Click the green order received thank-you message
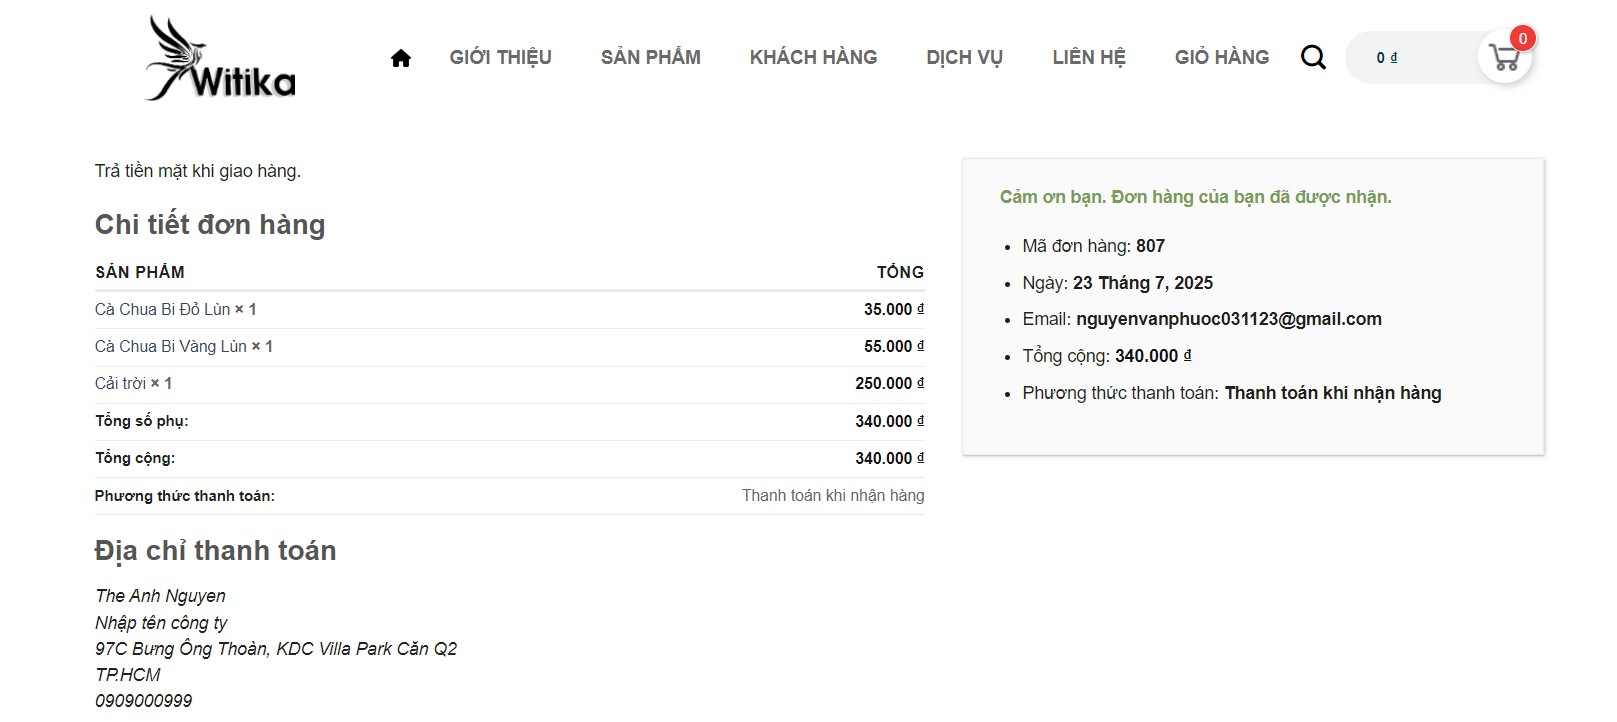The image size is (1617, 722). coord(1195,197)
